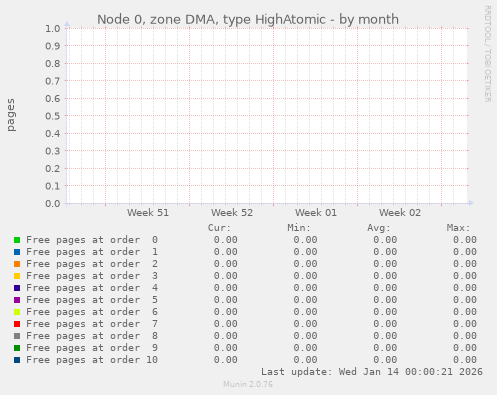Select 'Free pages at order 7' label
The image size is (497, 395).
click(92, 324)
